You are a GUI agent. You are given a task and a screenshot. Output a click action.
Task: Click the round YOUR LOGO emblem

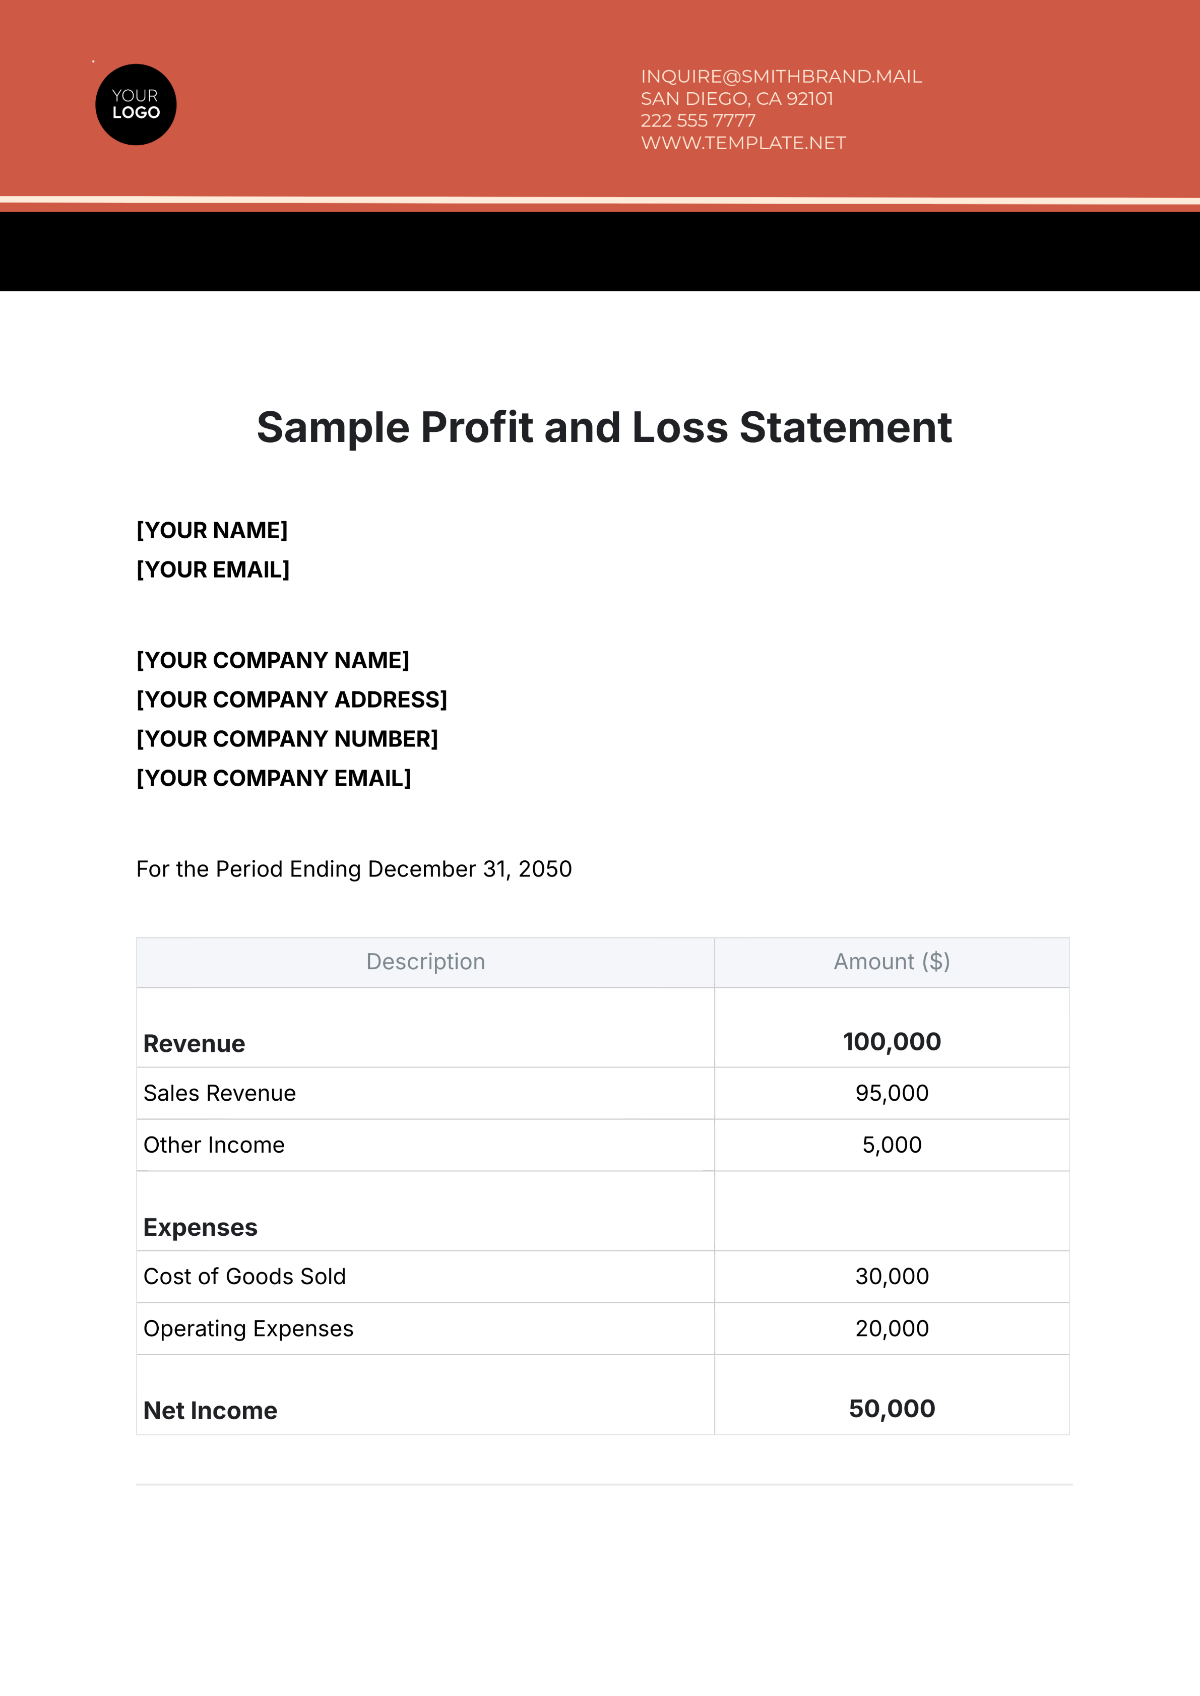[x=136, y=105]
